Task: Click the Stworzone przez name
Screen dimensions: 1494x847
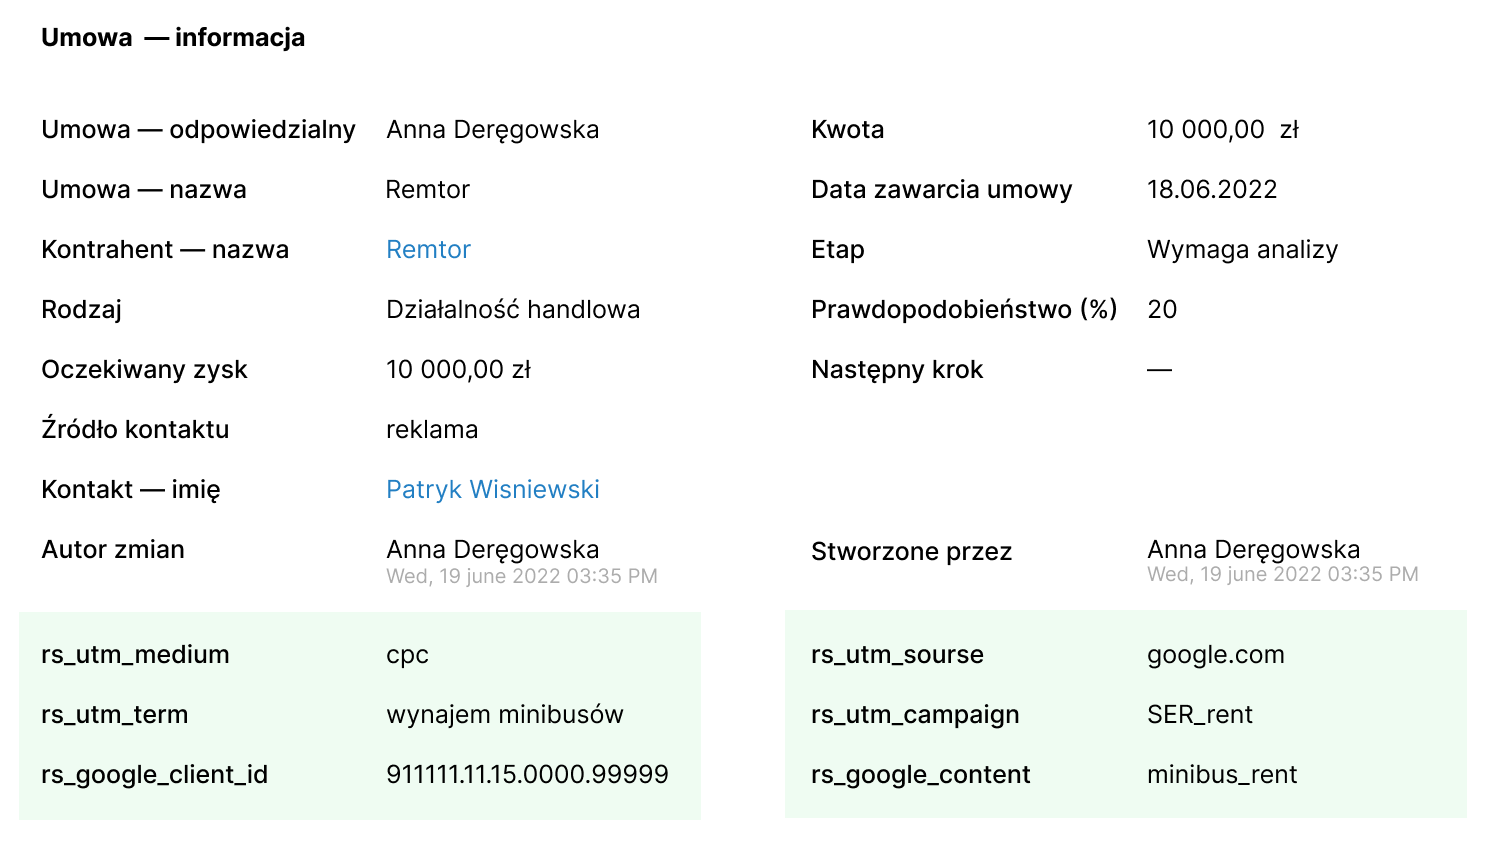Action: pos(1253,549)
